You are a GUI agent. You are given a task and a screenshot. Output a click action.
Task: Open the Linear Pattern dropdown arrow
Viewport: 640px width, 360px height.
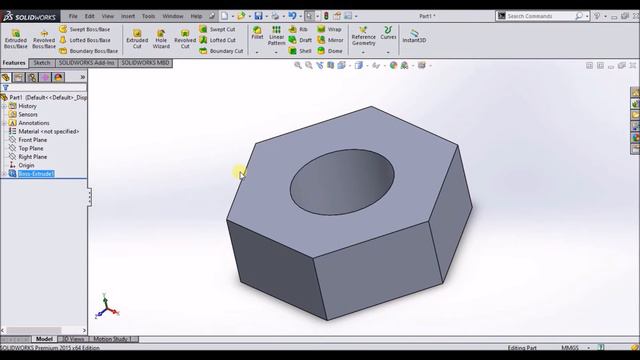click(x=276, y=52)
